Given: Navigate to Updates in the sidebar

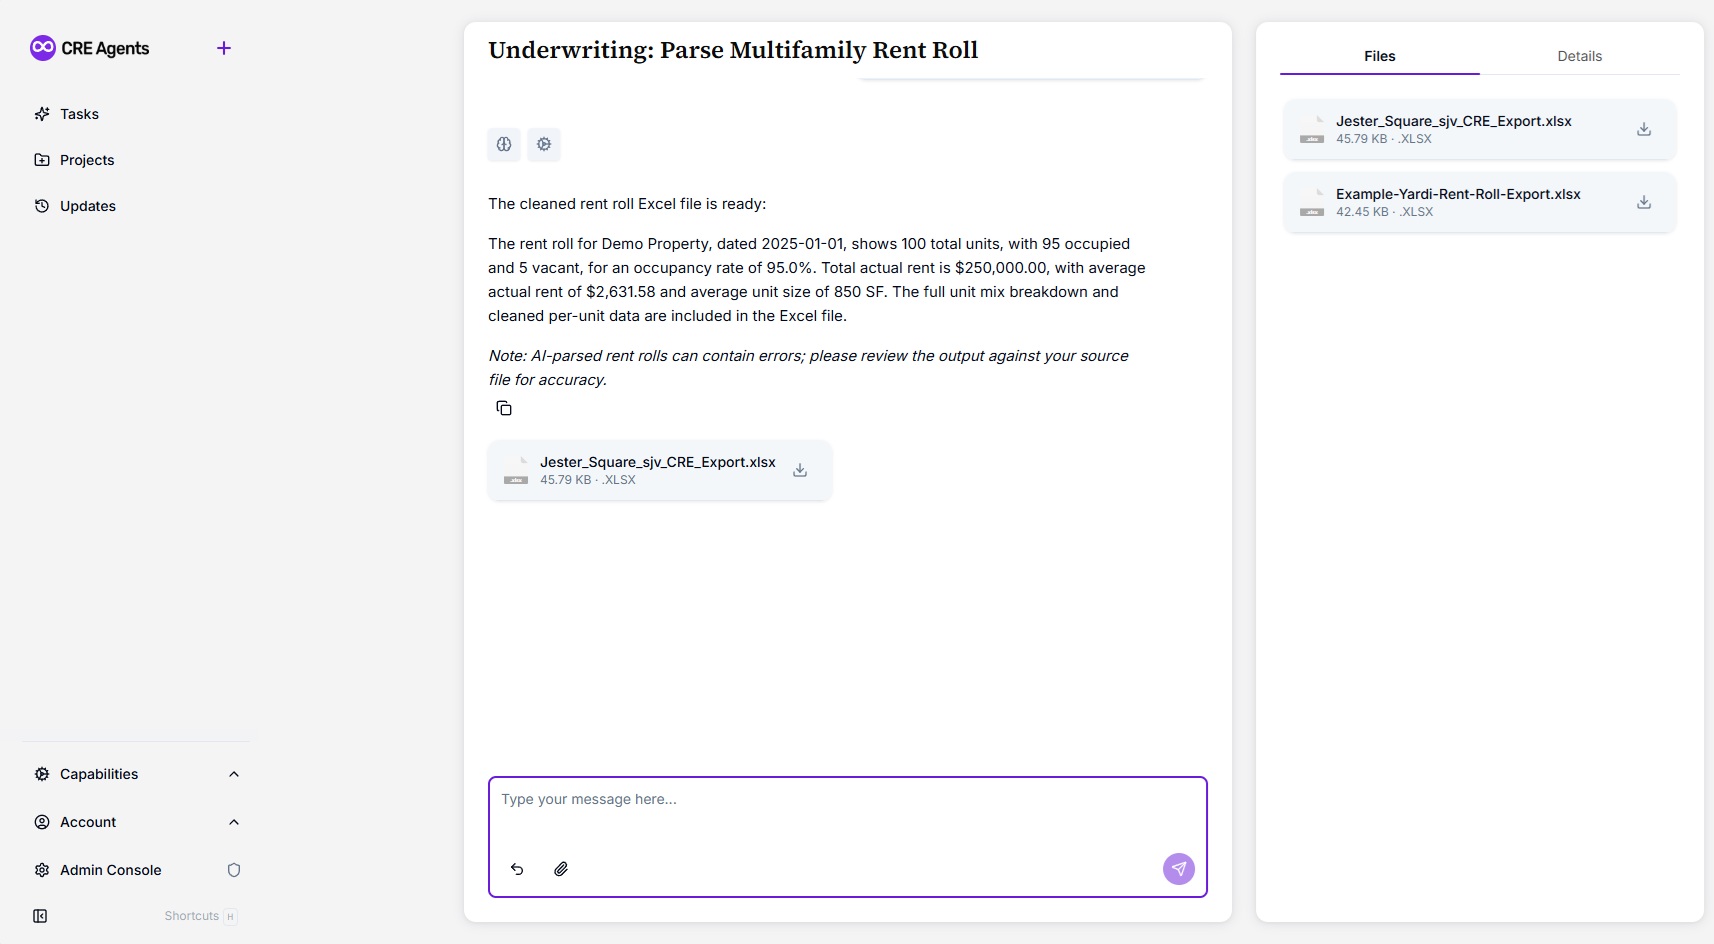Looking at the screenshot, I should tap(87, 206).
